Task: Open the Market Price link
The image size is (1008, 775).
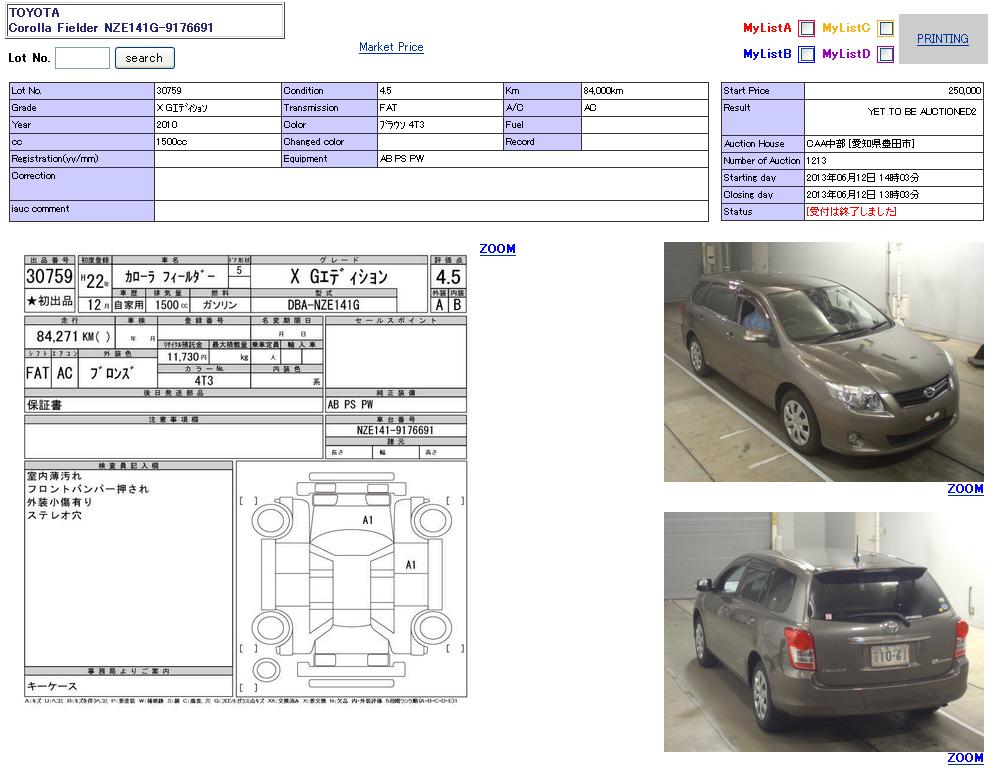Action: click(391, 47)
